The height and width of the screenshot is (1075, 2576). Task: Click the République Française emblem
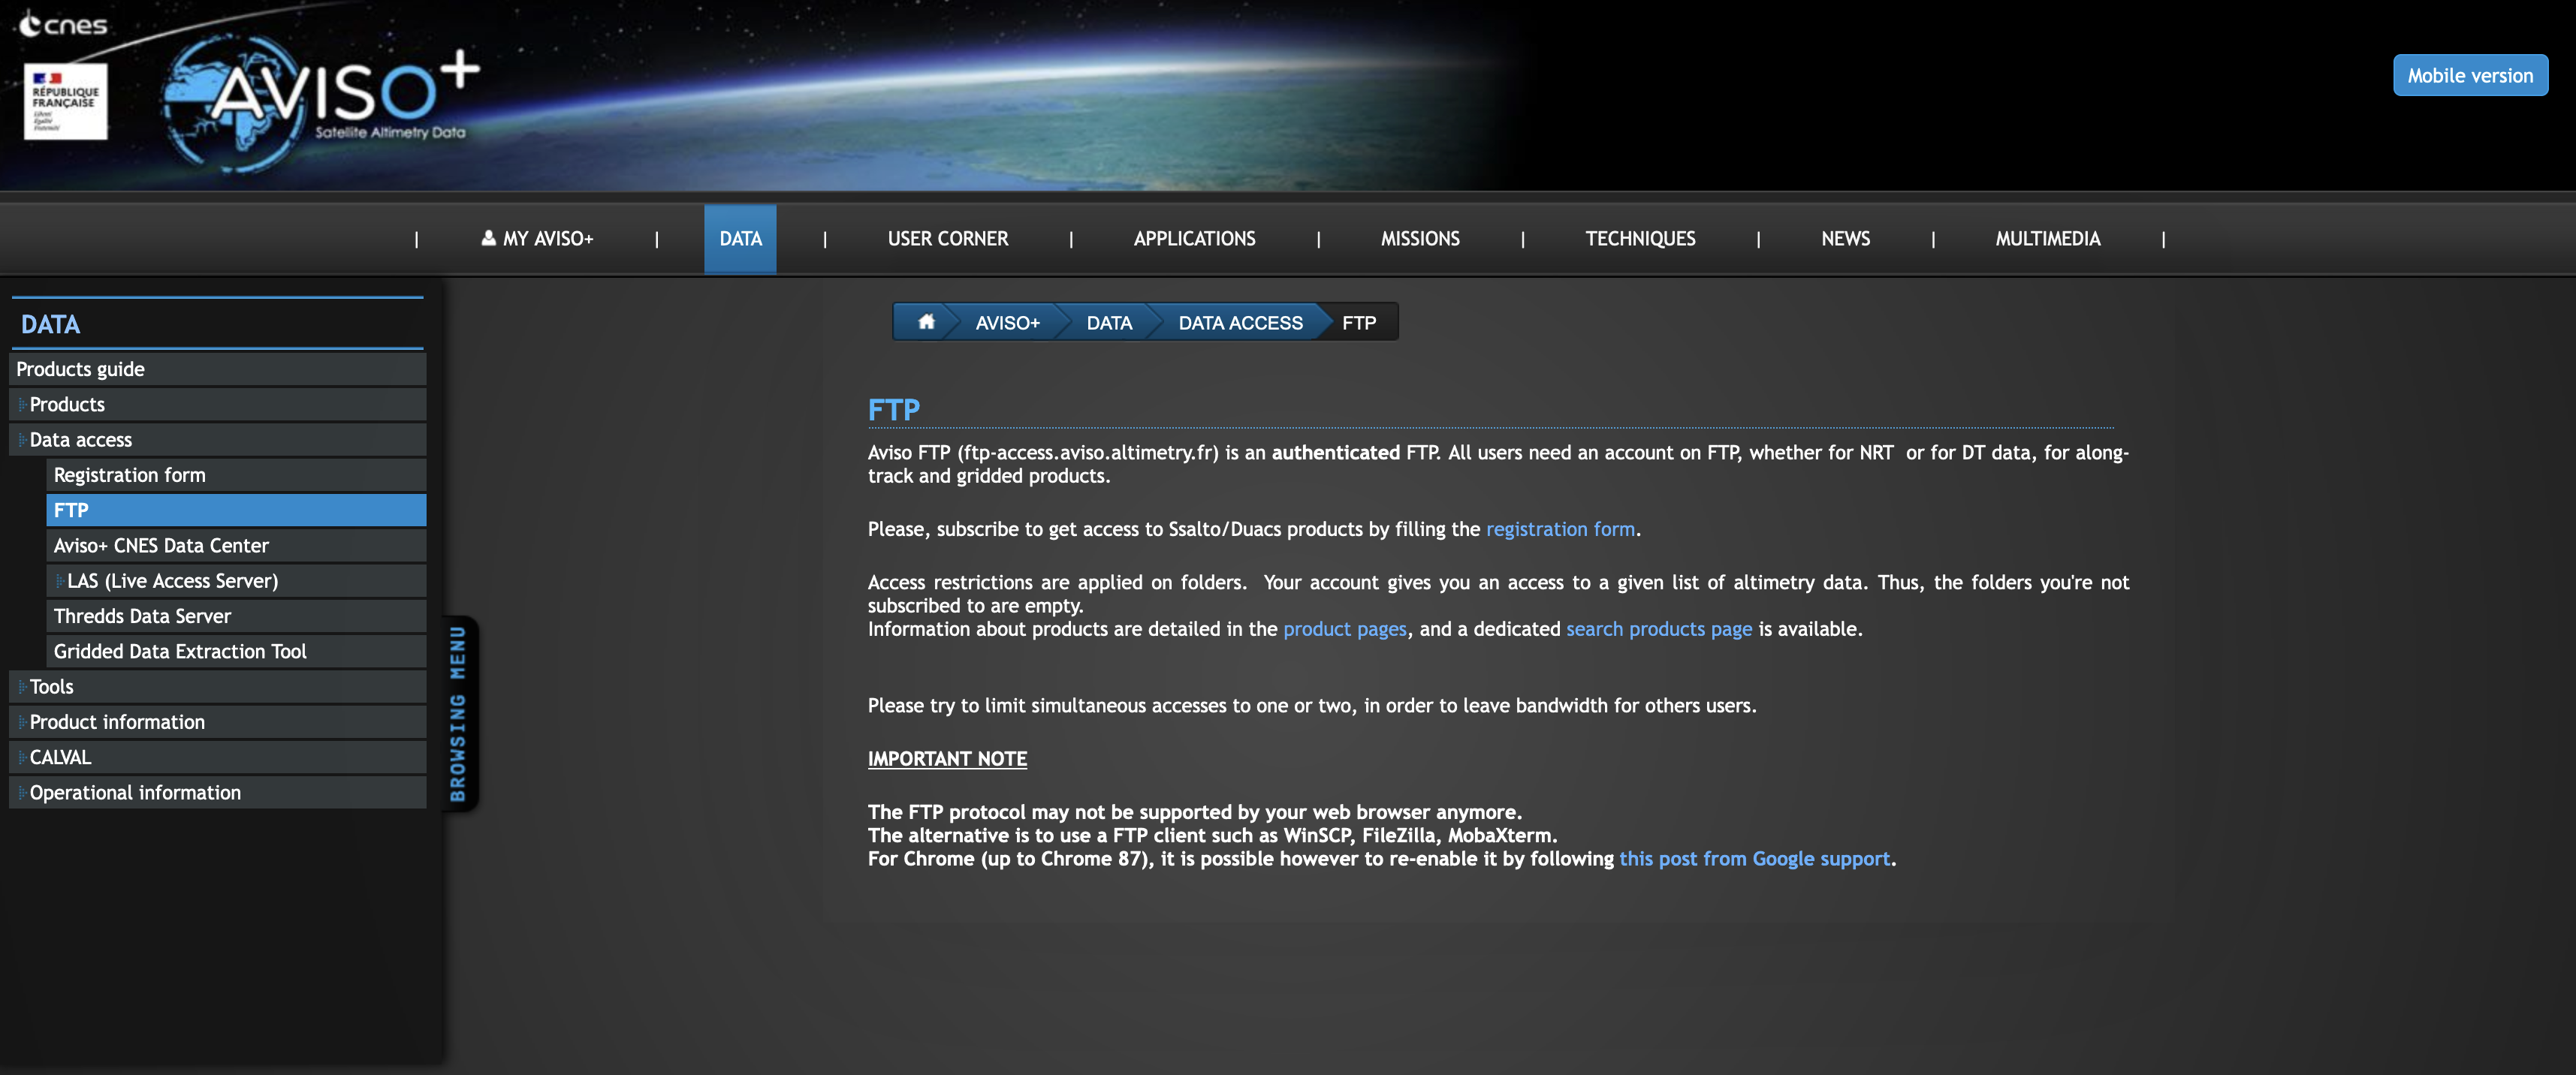click(65, 102)
